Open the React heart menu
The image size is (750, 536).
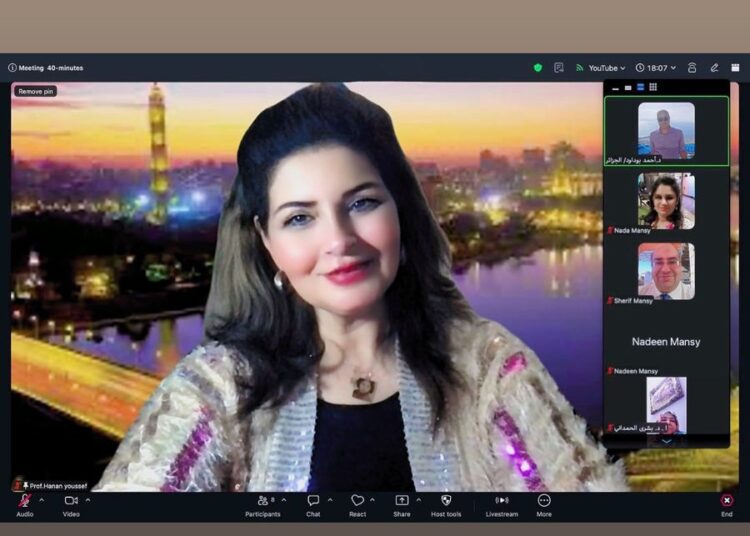357,505
